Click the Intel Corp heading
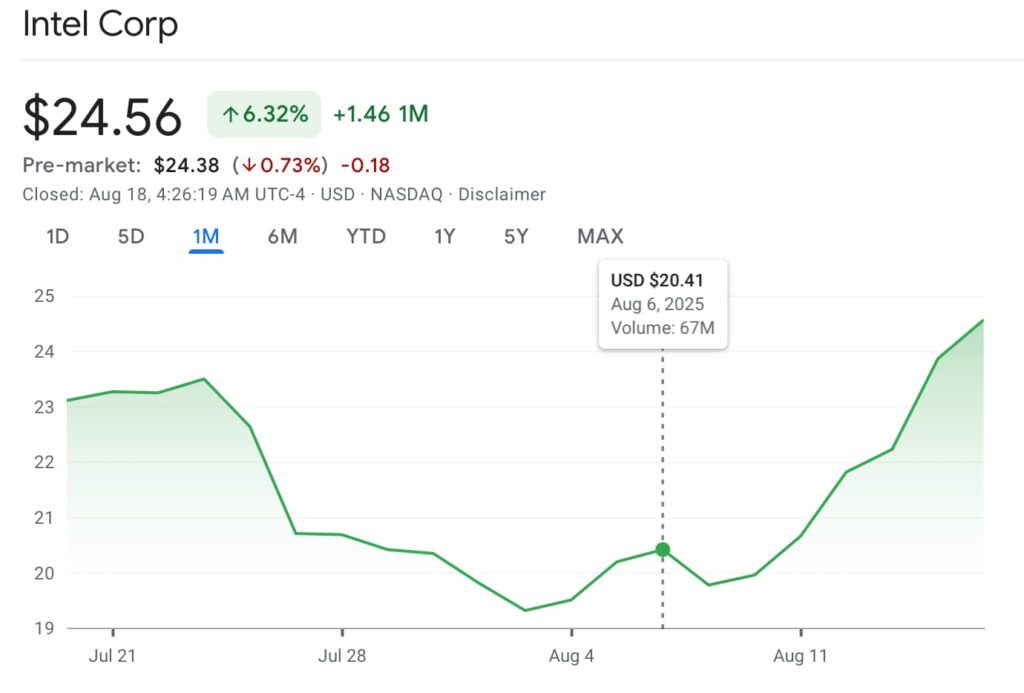Screen dimensions: 1024x693 point(100,24)
